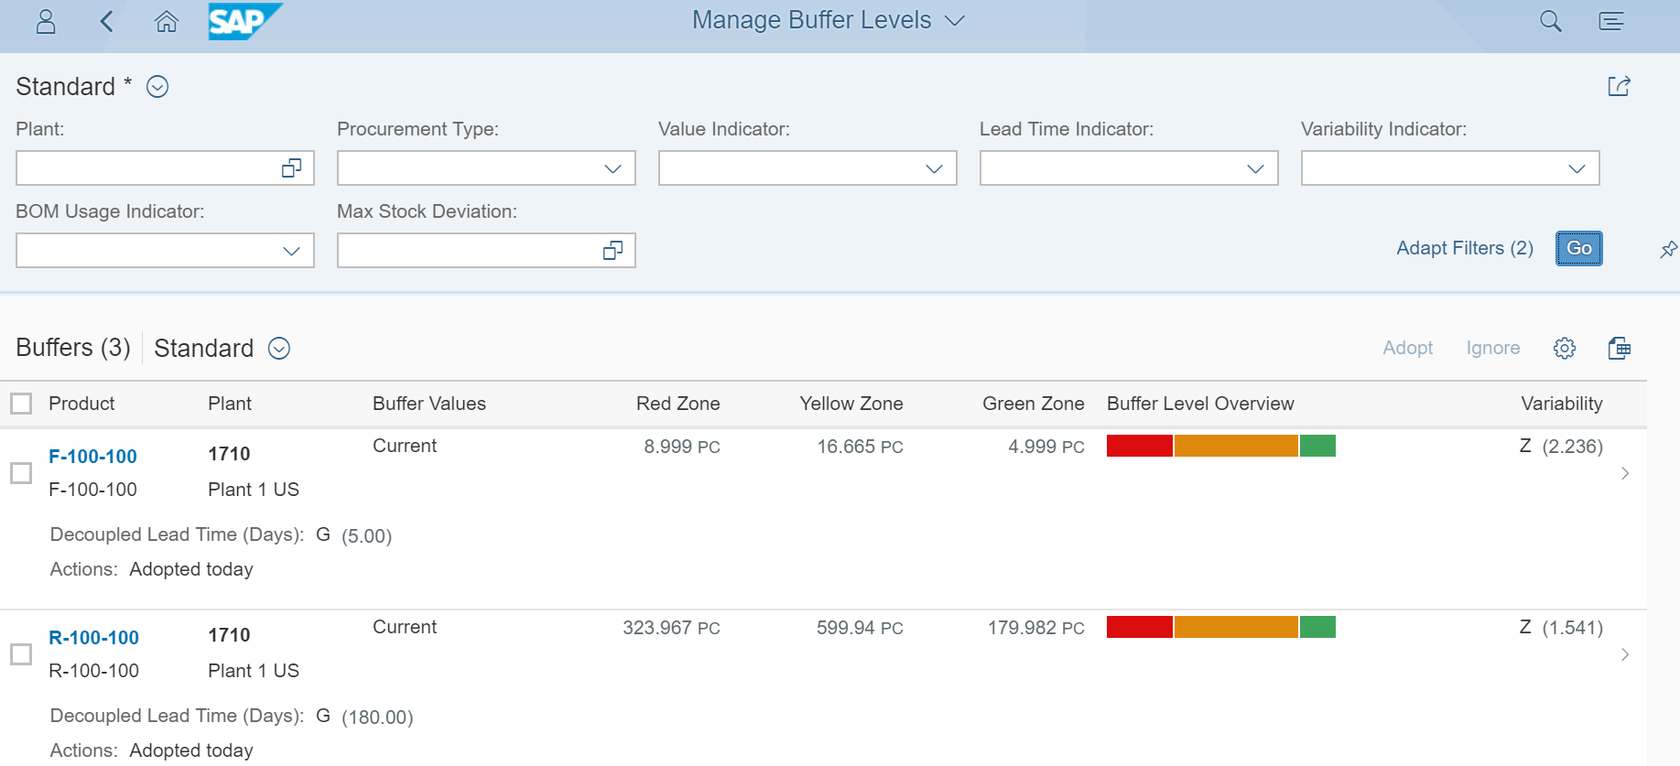The width and height of the screenshot is (1680, 766).
Task: Open Max Stock Deviation value help icon
Action: point(613,250)
